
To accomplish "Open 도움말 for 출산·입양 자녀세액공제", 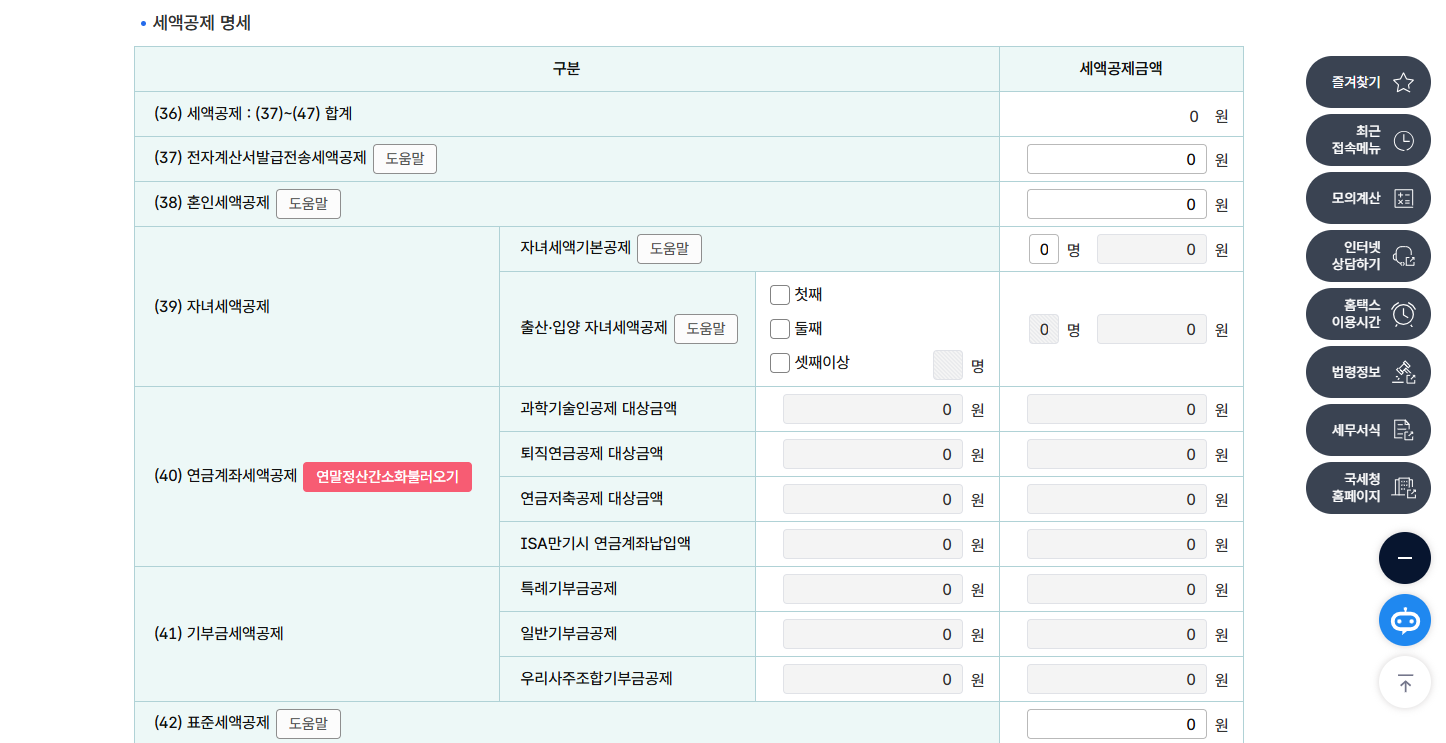I will [x=706, y=329].
